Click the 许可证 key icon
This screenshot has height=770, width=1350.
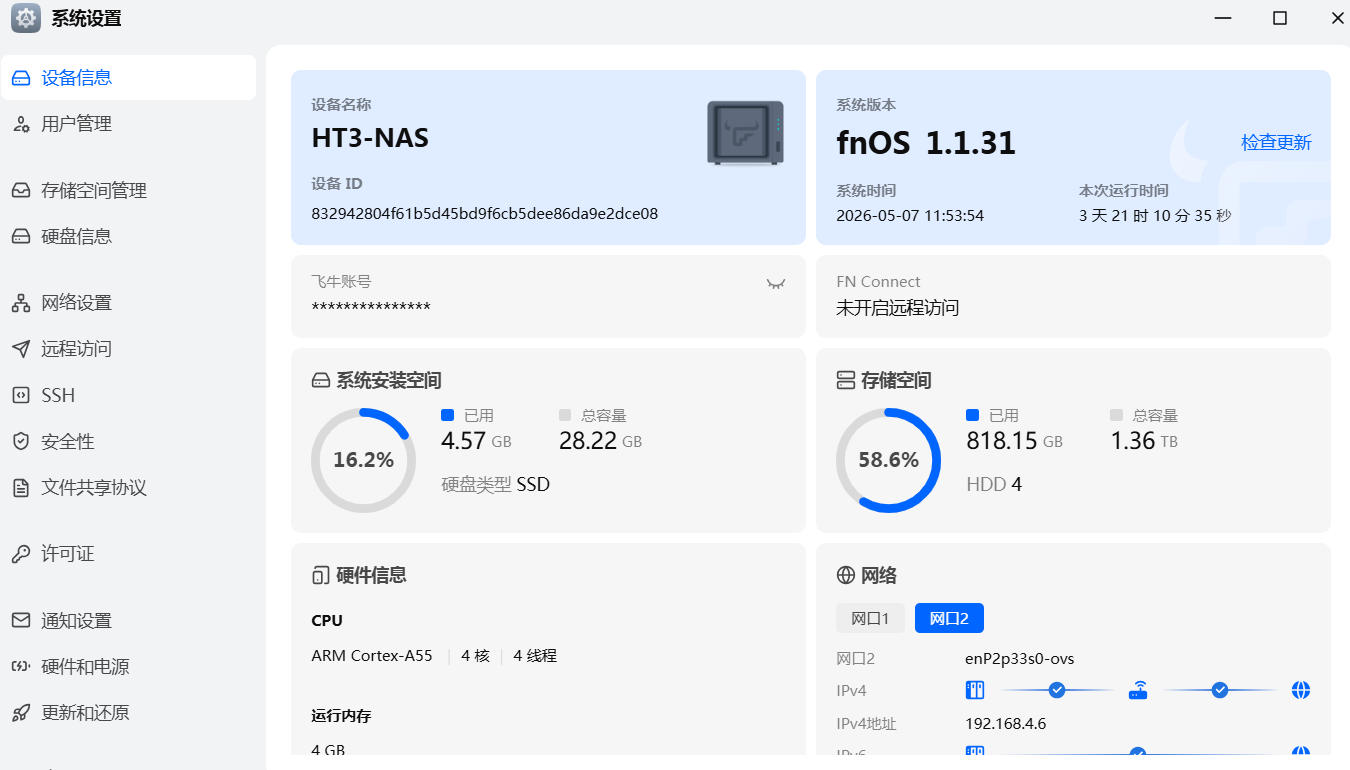21,554
